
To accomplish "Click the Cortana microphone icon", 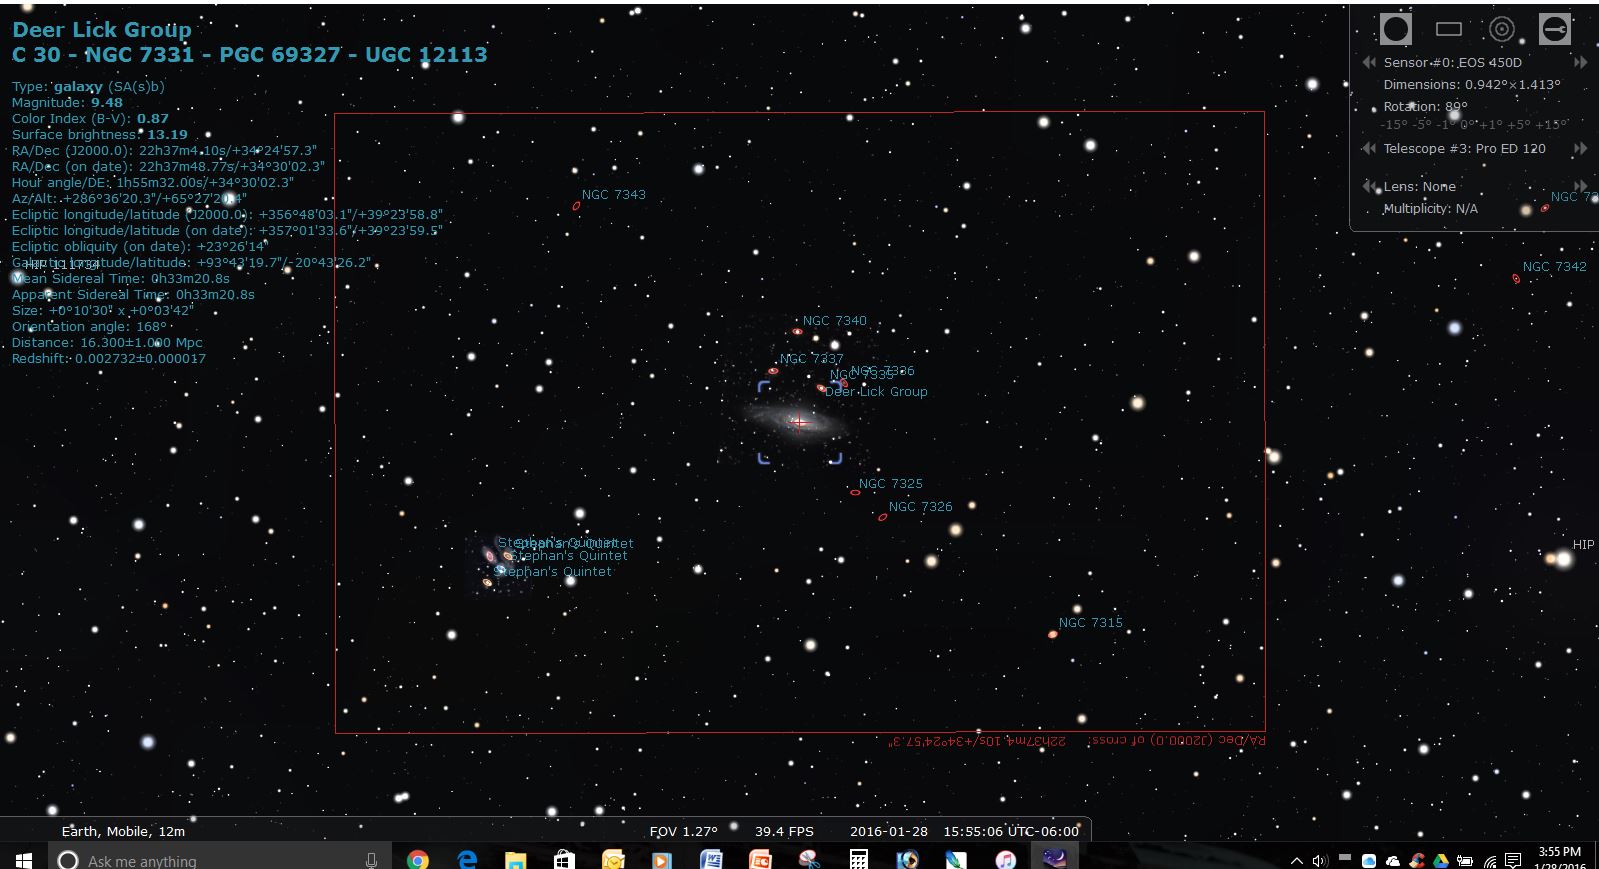I will click(x=371, y=860).
